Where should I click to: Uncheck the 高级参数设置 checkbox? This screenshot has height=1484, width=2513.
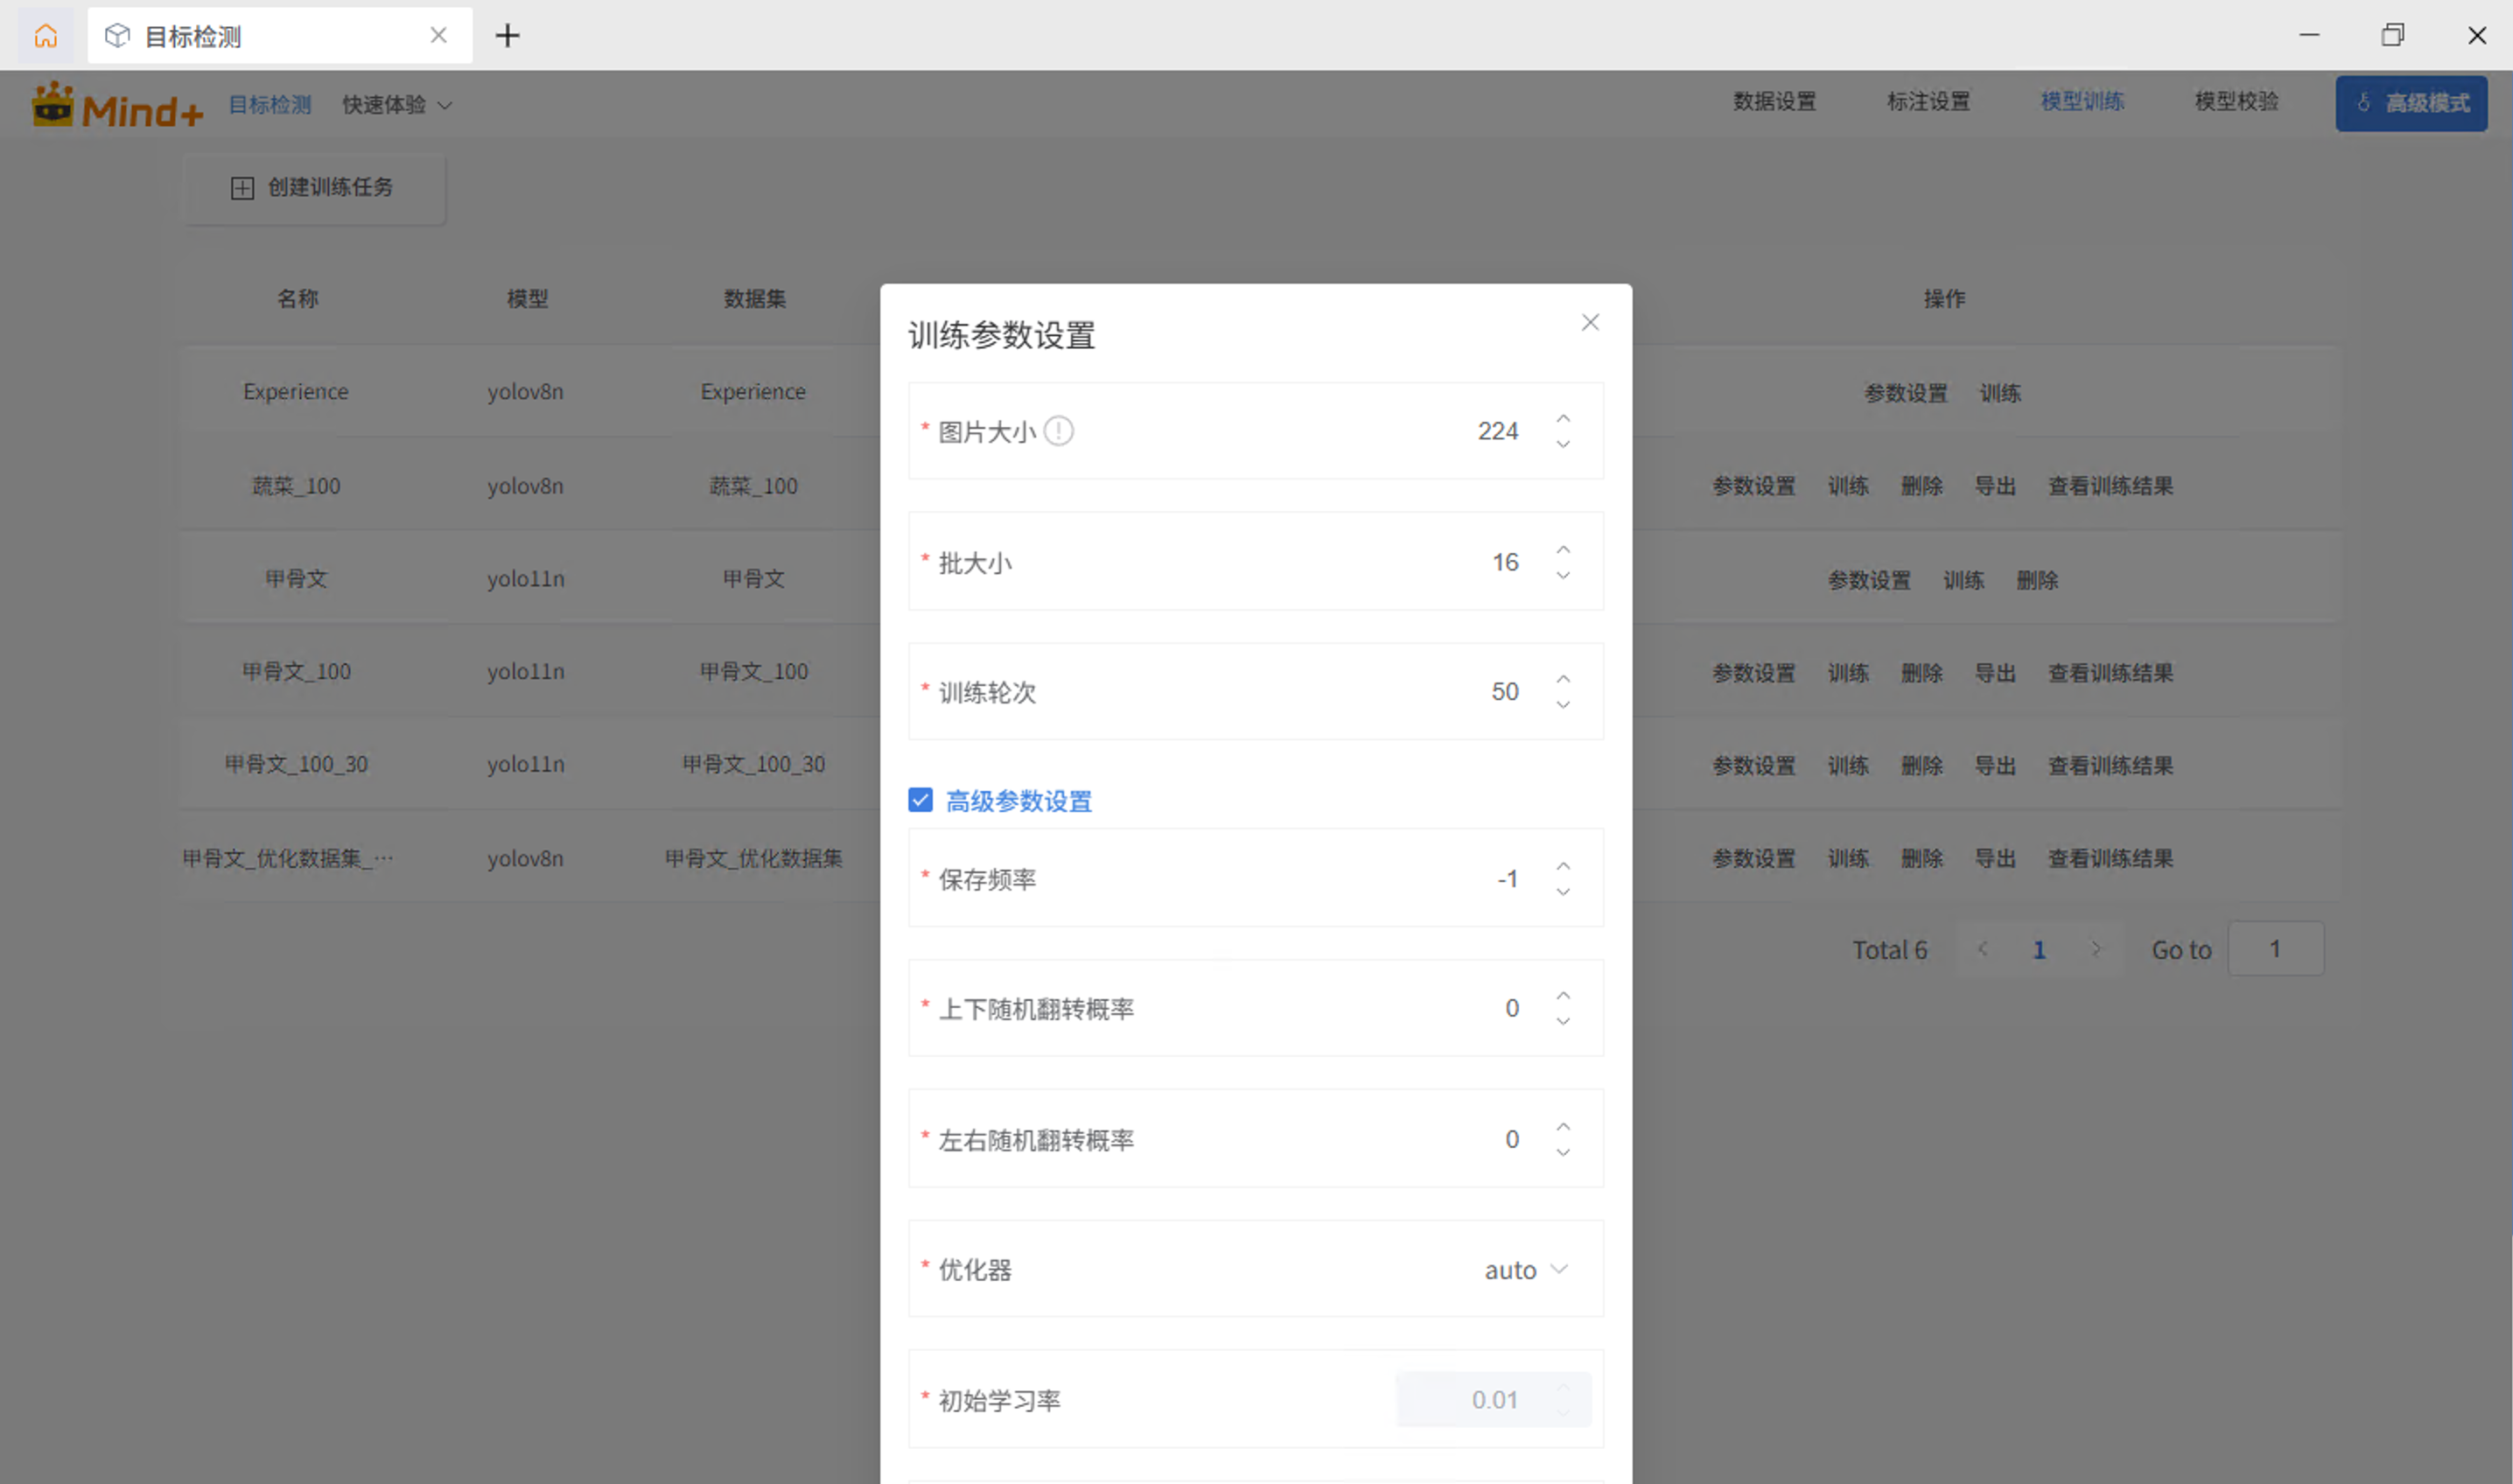919,800
